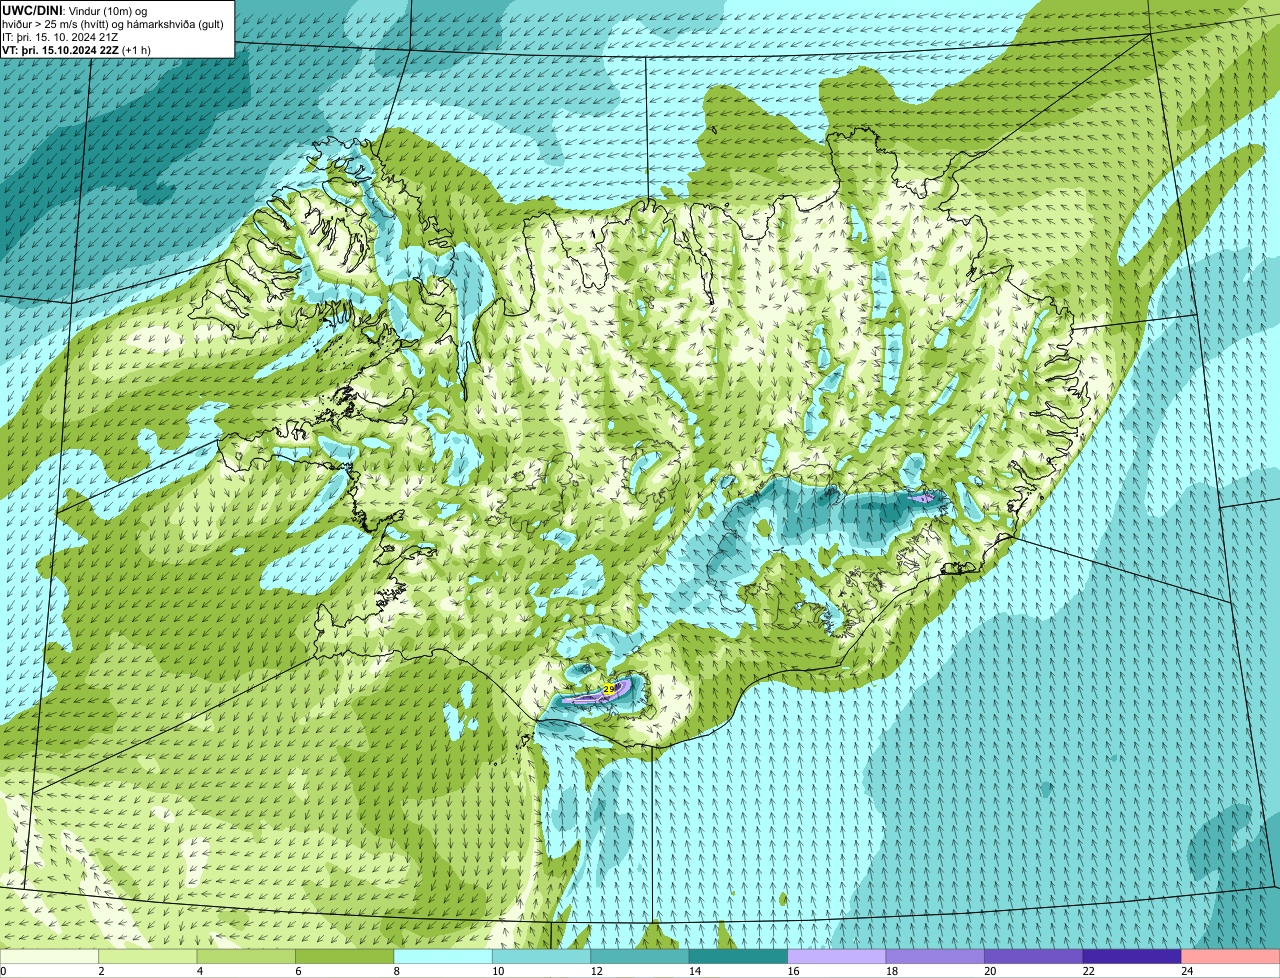Click the title line 'UWC/DINI: Vindur (10m) og'
This screenshot has width=1280, height=978.
click(75, 10)
